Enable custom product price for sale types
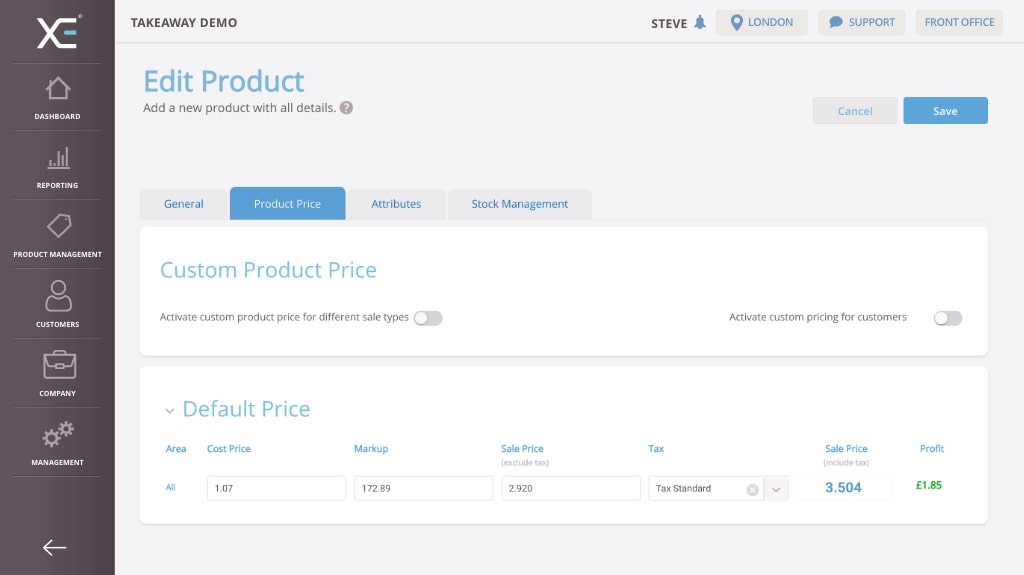 pos(428,318)
